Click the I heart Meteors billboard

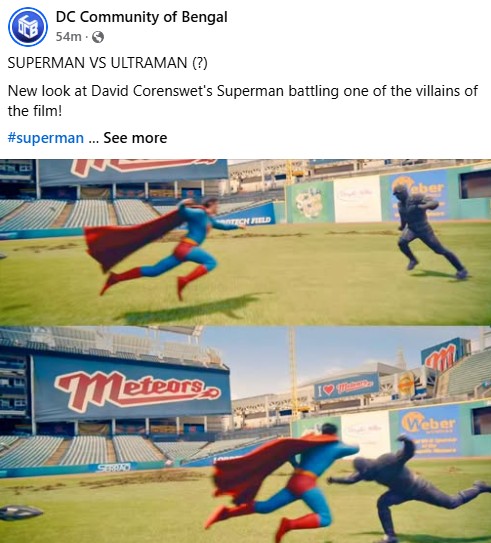(346, 388)
